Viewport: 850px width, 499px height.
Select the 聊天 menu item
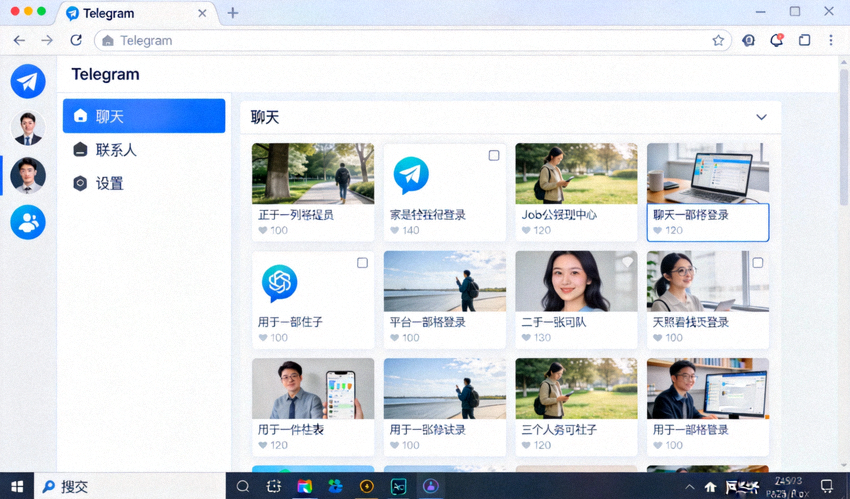pyautogui.click(x=144, y=116)
